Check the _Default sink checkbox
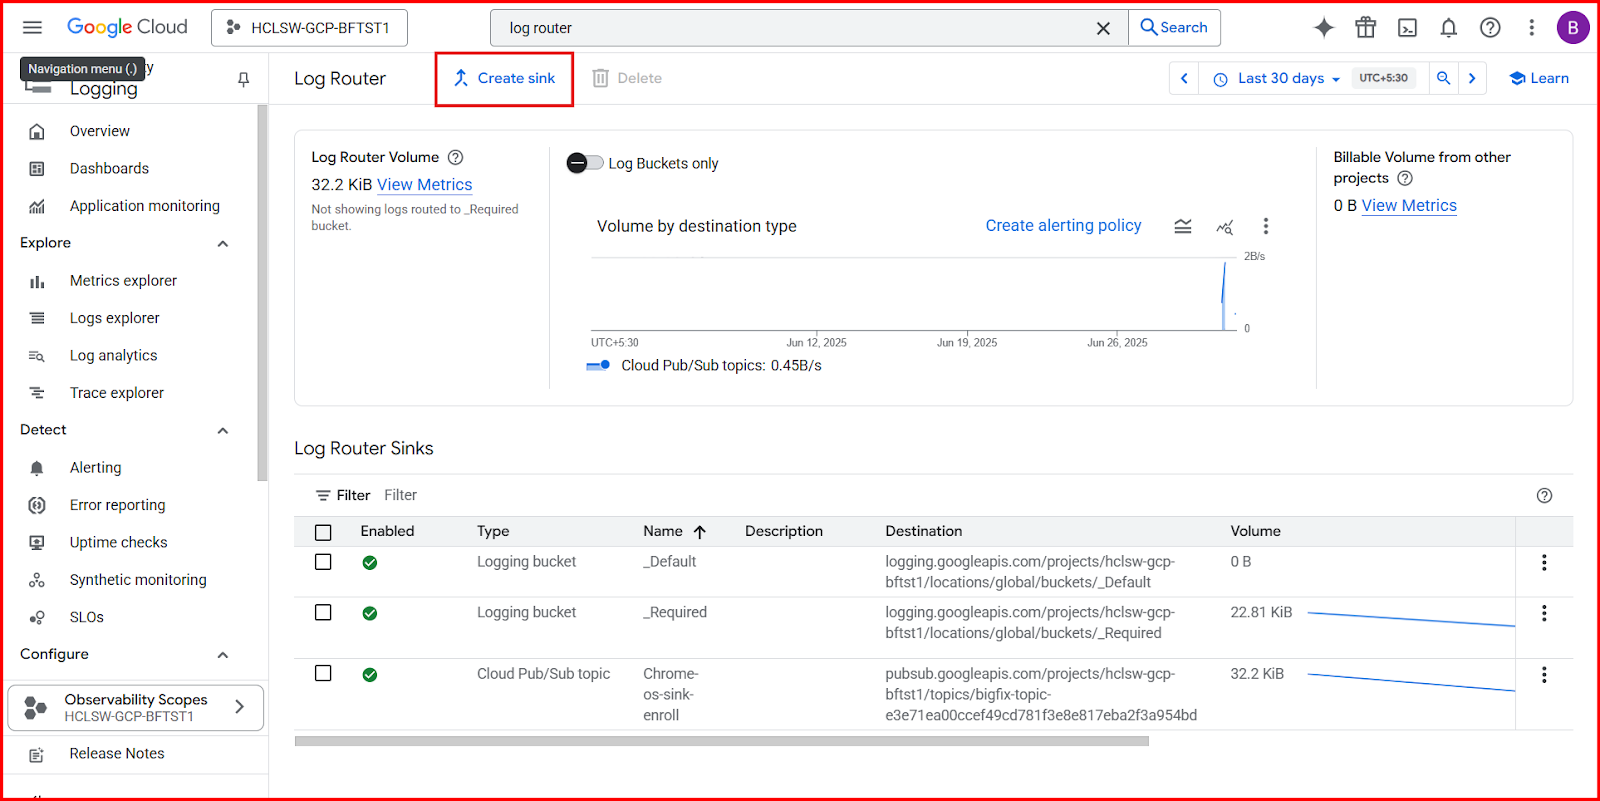This screenshot has height=801, width=1600. click(x=323, y=562)
